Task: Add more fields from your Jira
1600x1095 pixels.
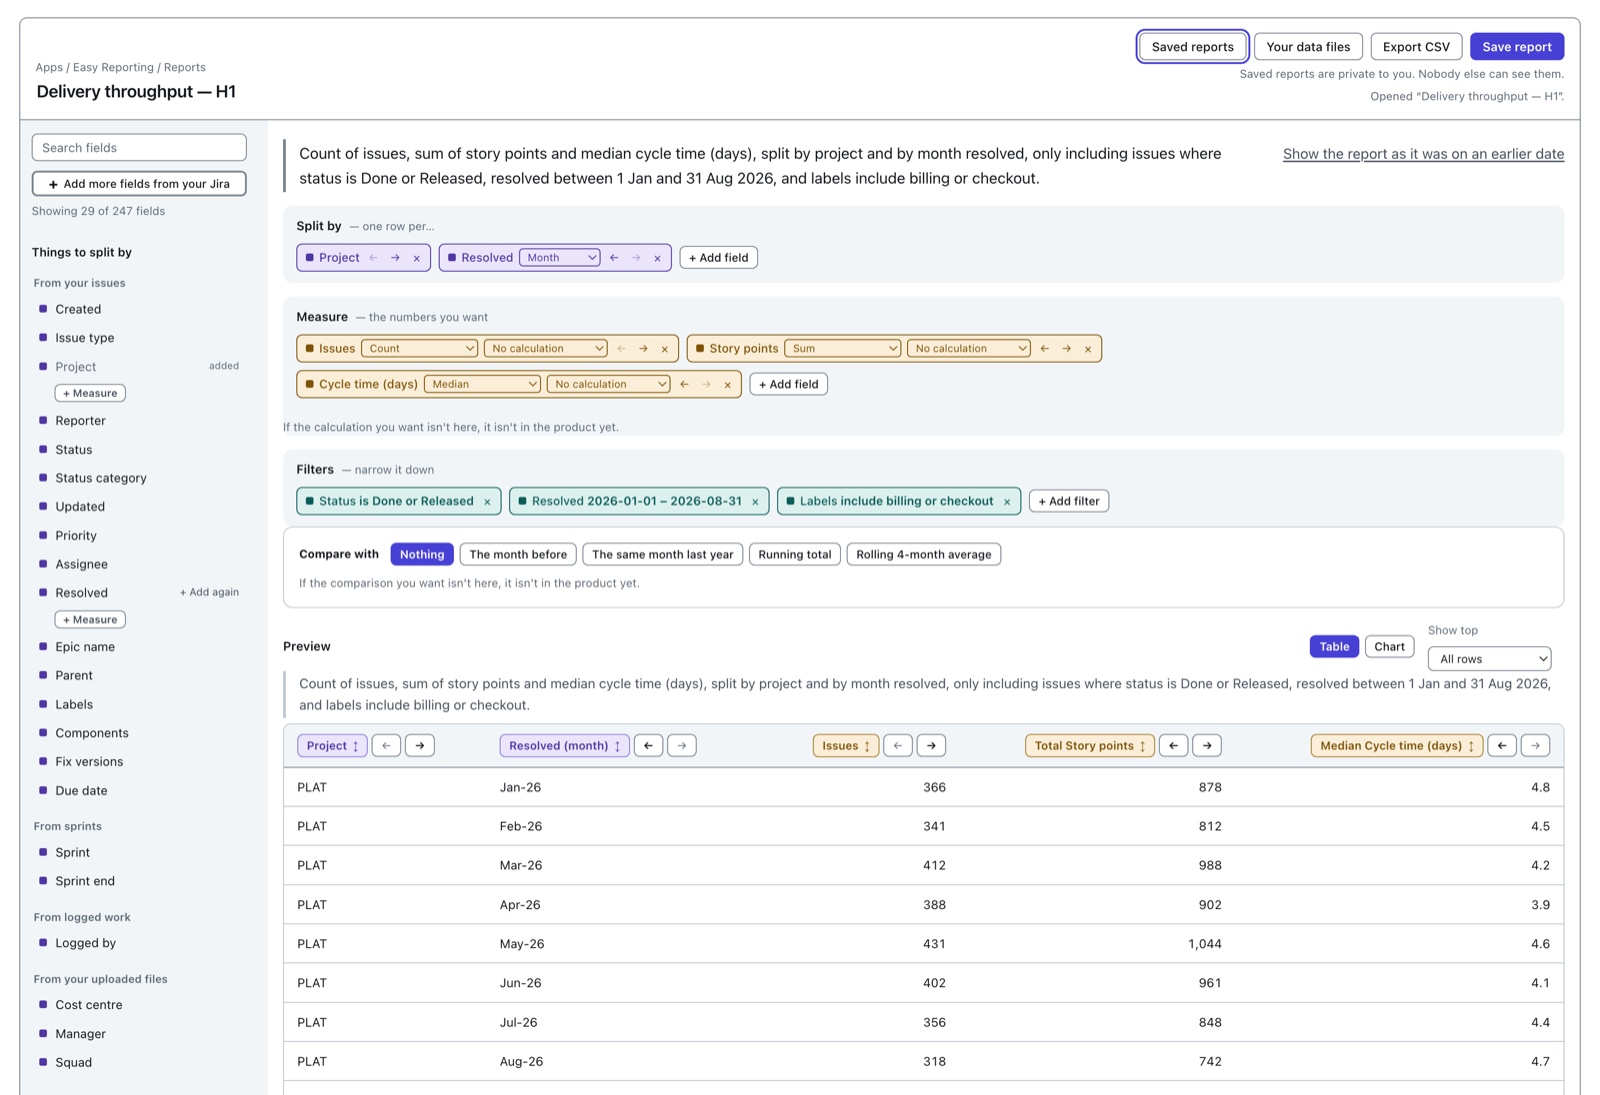Action: click(x=139, y=184)
